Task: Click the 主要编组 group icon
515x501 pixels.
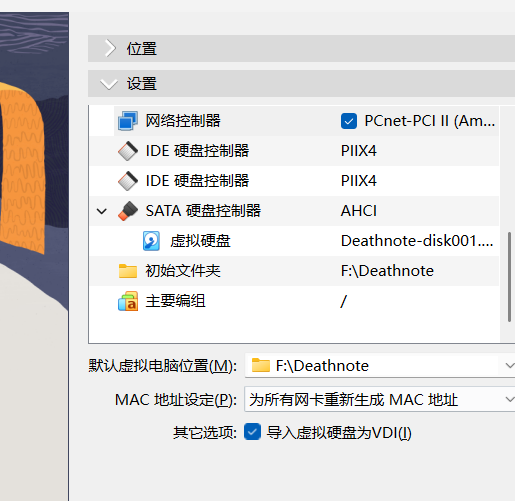Action: click(x=128, y=301)
